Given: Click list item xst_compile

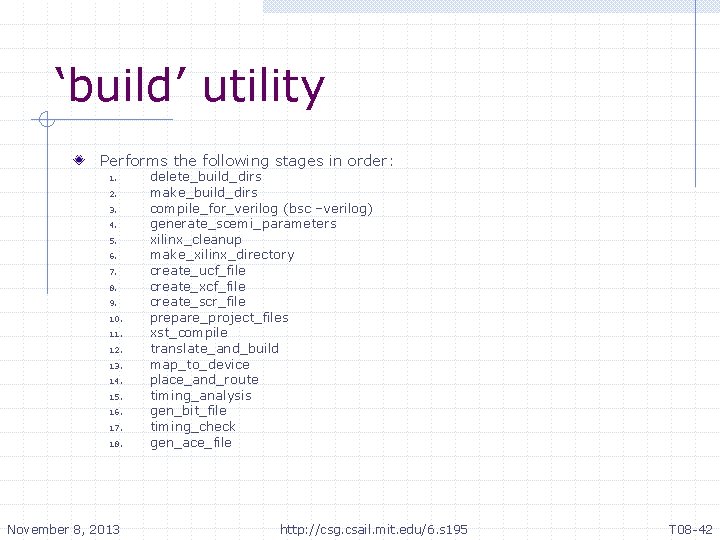Looking at the screenshot, I should point(189,333).
